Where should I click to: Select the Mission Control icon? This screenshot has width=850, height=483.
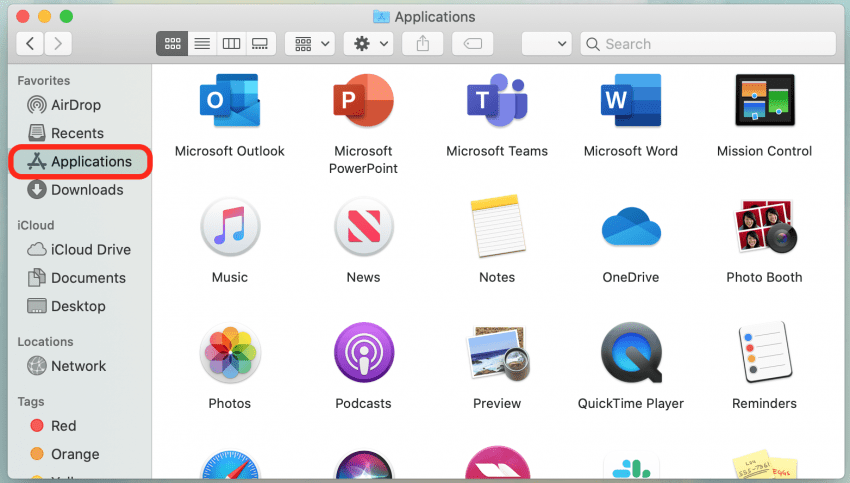click(x=764, y=102)
